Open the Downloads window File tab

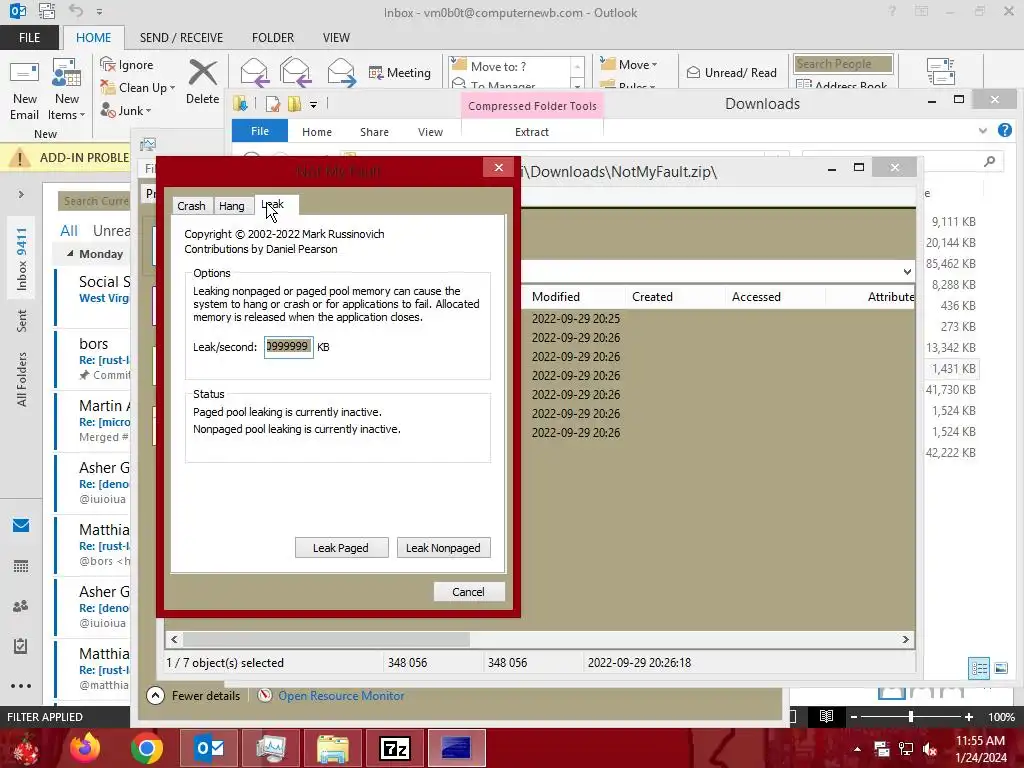(x=260, y=131)
